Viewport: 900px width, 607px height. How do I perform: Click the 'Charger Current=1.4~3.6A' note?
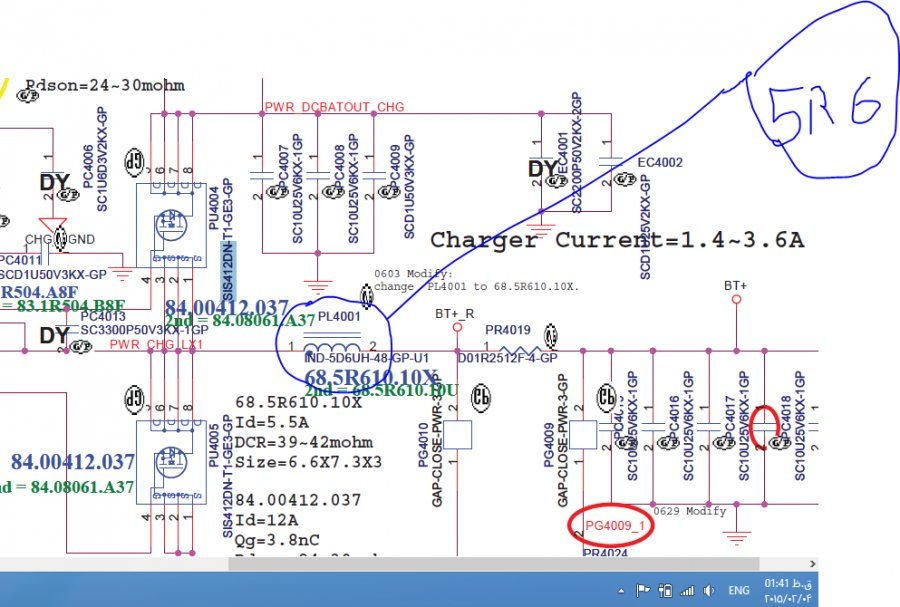(617, 239)
